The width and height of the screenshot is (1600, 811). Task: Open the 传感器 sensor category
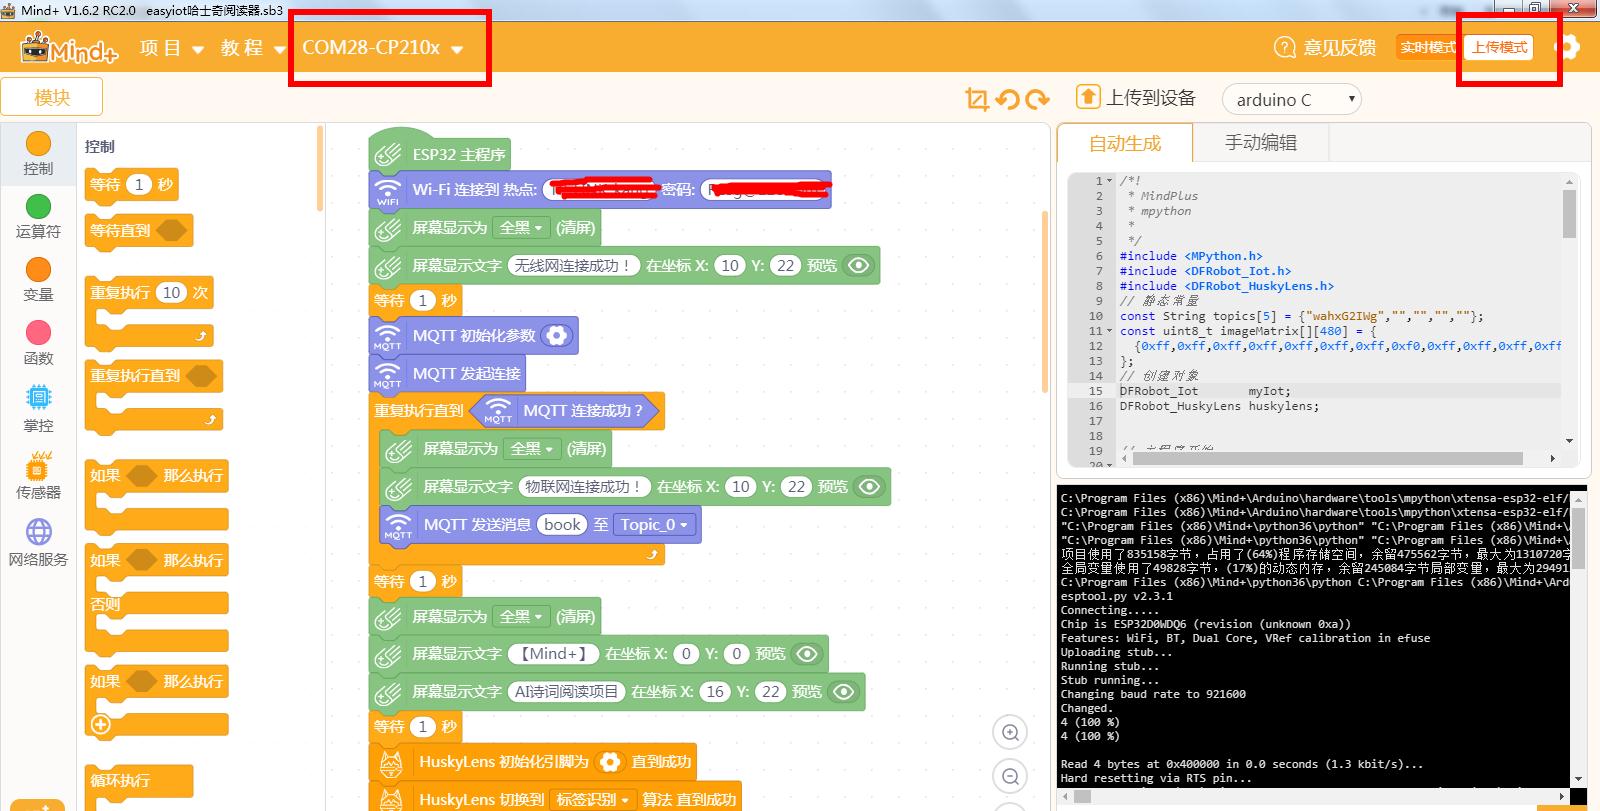pyautogui.click(x=38, y=465)
